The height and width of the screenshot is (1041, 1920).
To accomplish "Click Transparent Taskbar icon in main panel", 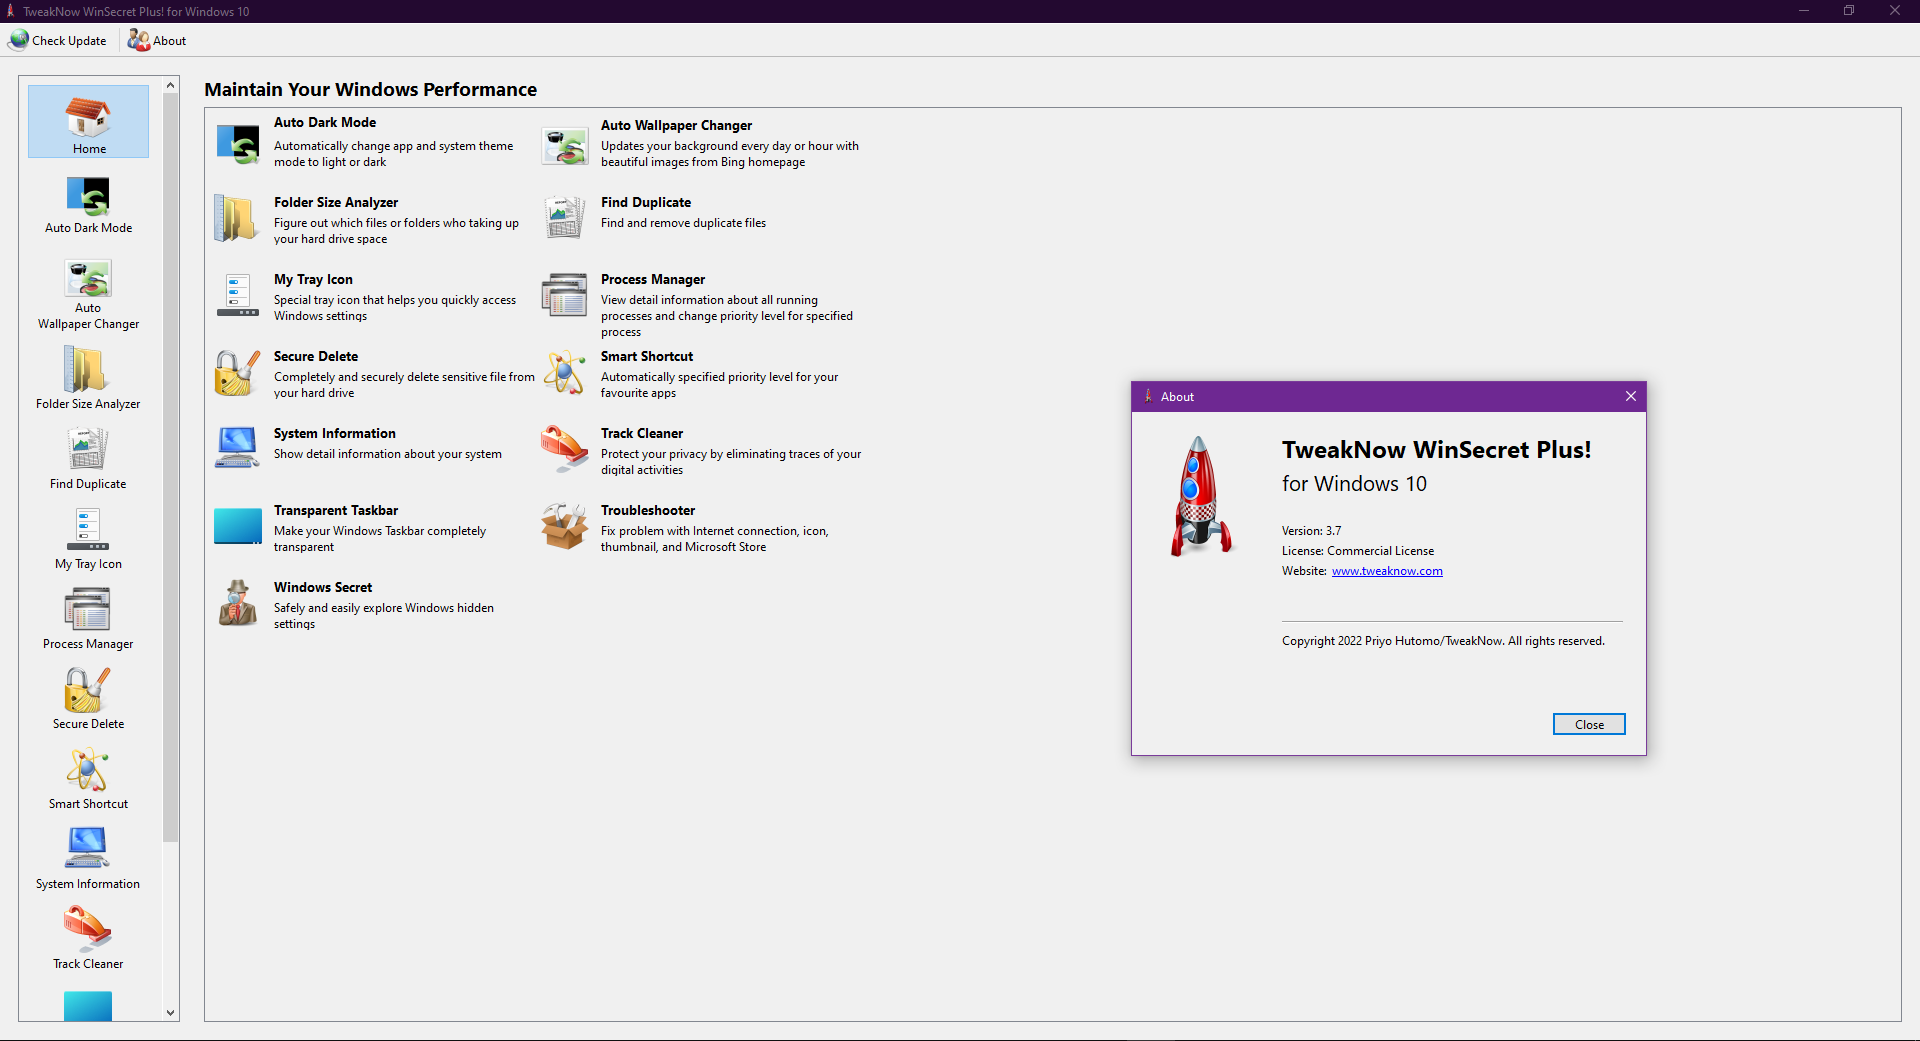I will click(x=238, y=526).
